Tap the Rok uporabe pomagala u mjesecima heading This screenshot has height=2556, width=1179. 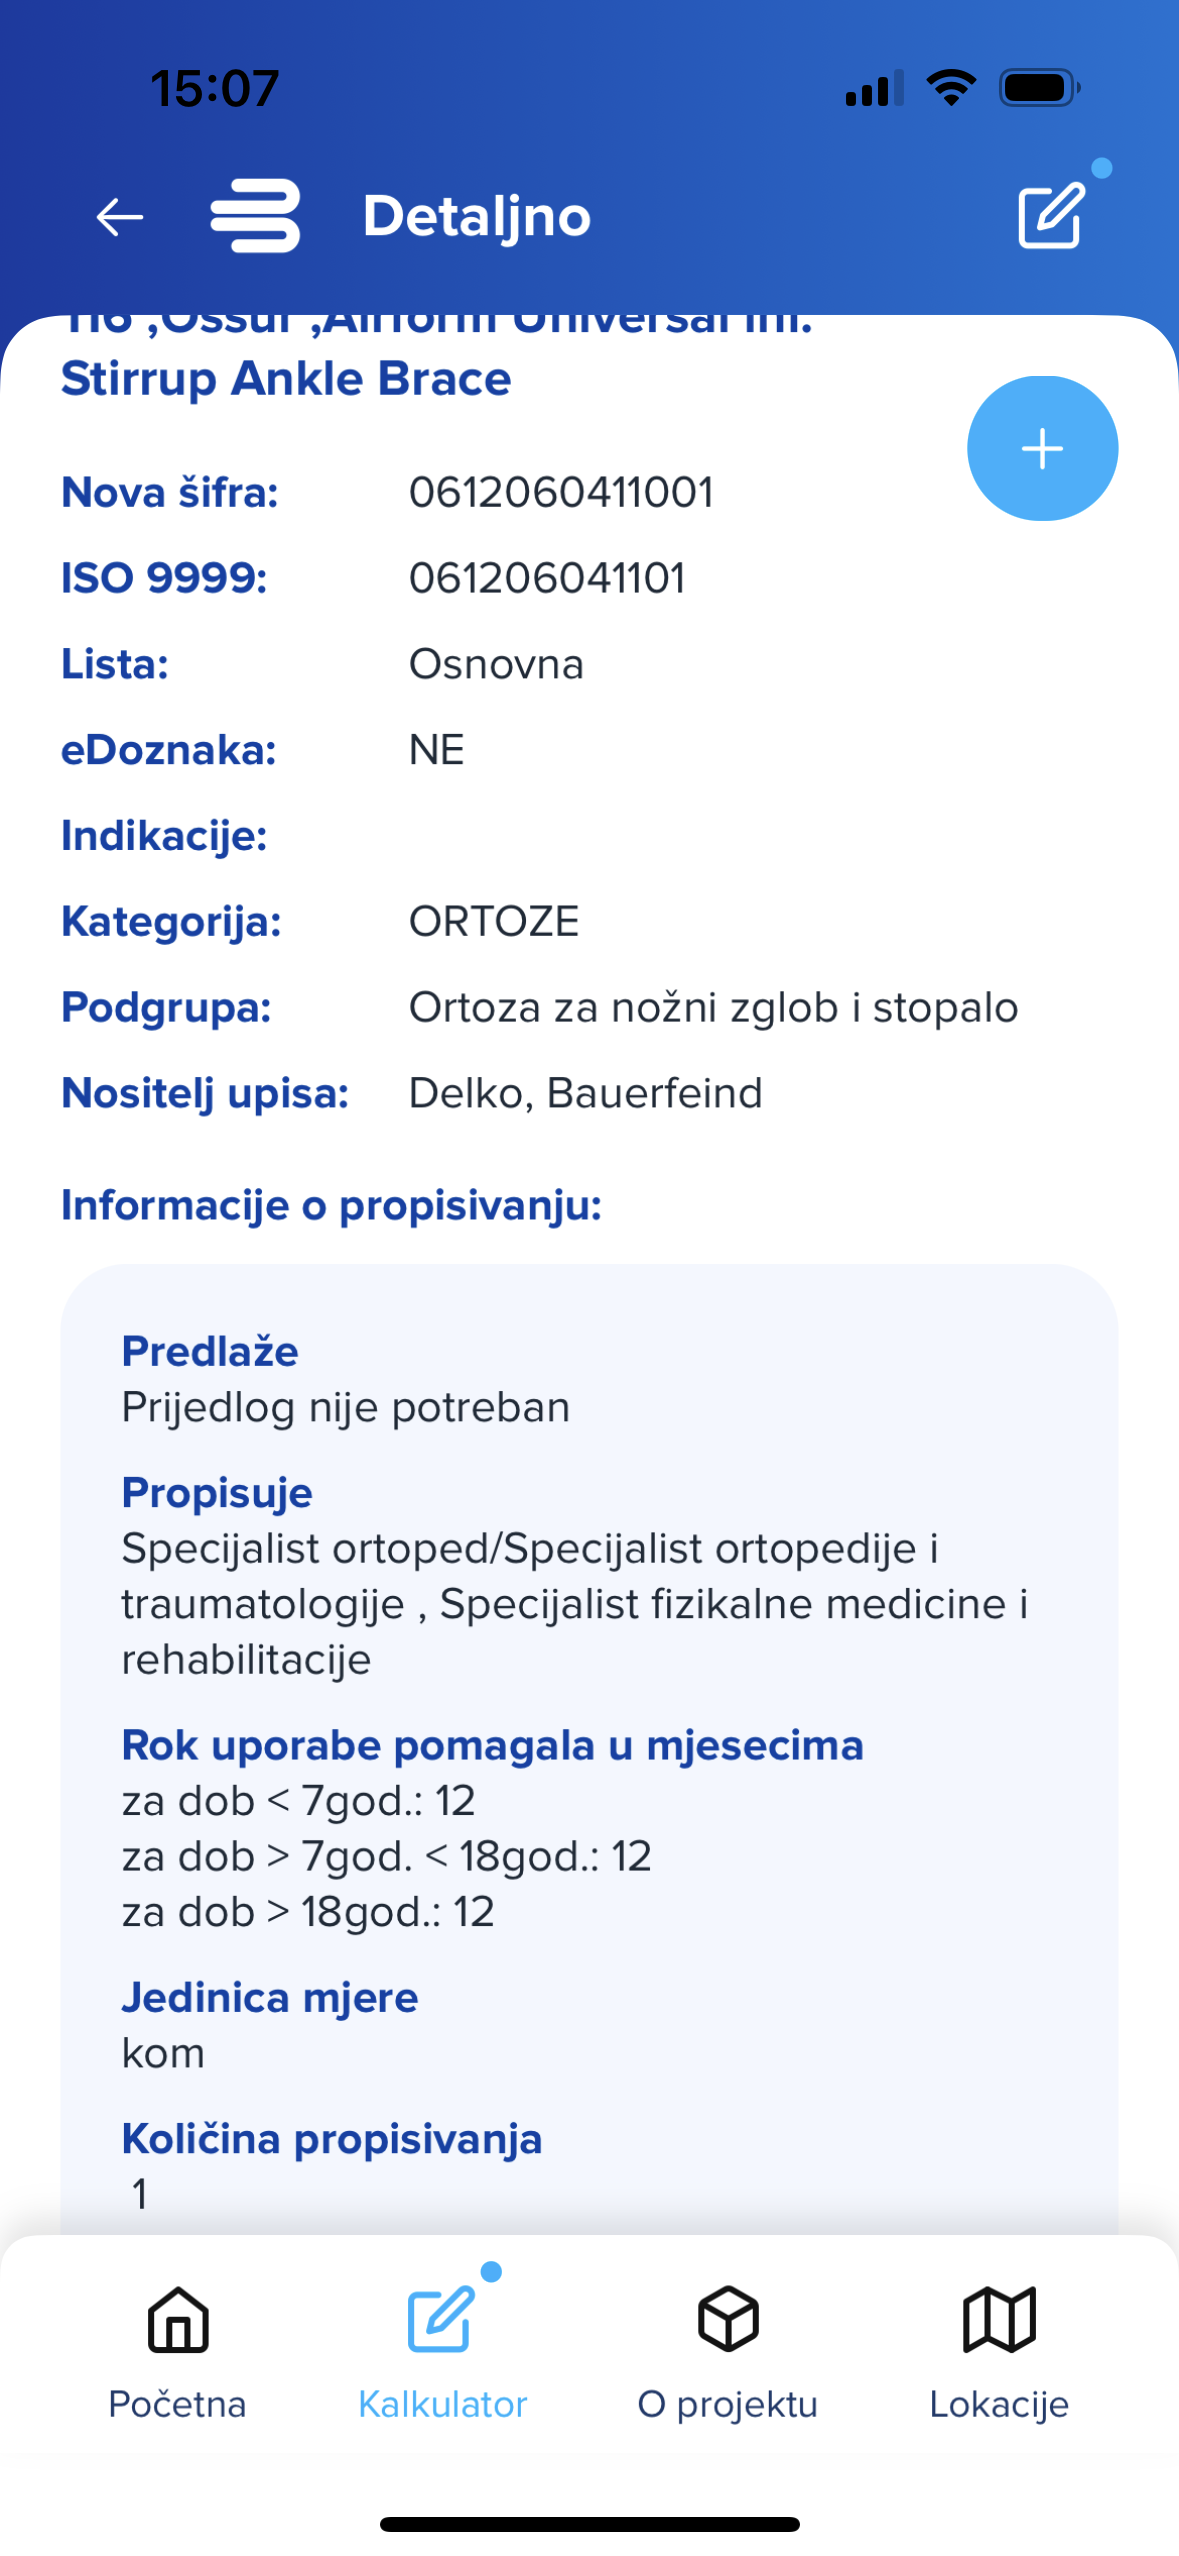click(x=492, y=1745)
